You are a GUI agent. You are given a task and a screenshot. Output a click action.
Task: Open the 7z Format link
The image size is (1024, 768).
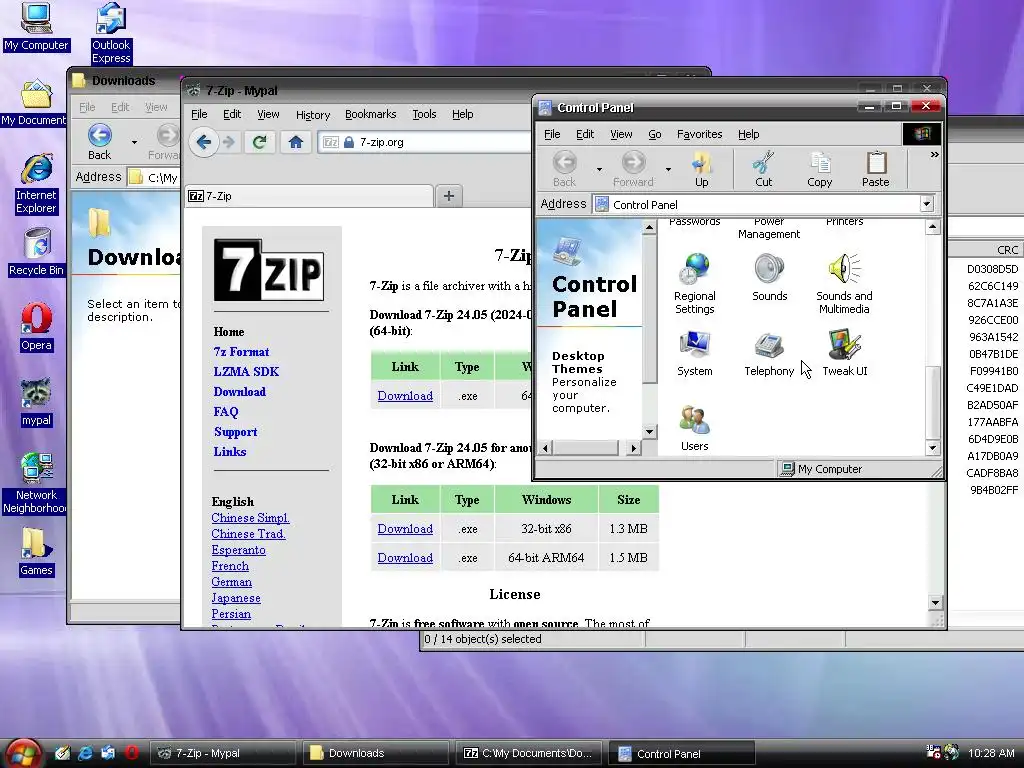[x=241, y=352]
